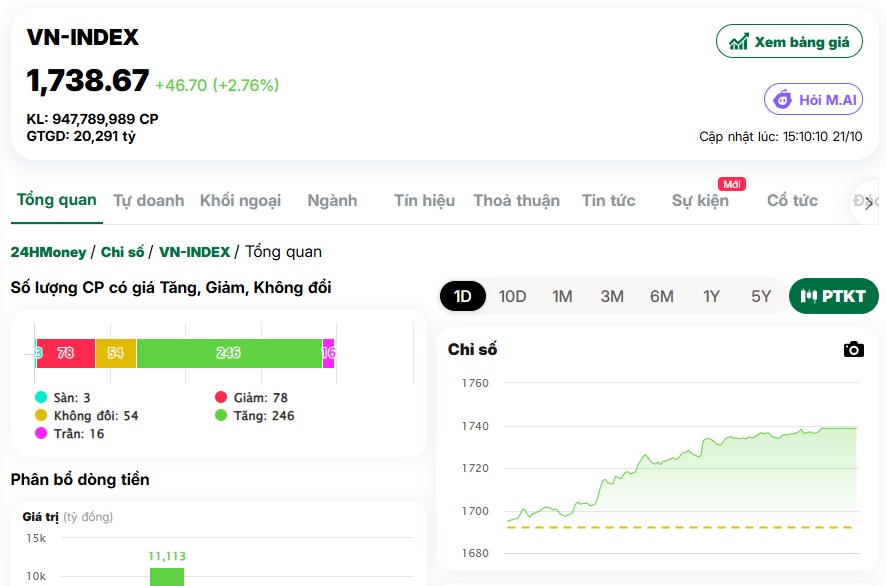Click the robot icon in Hỏi M.AI
Viewport: 887px width, 586px height.
(782, 100)
